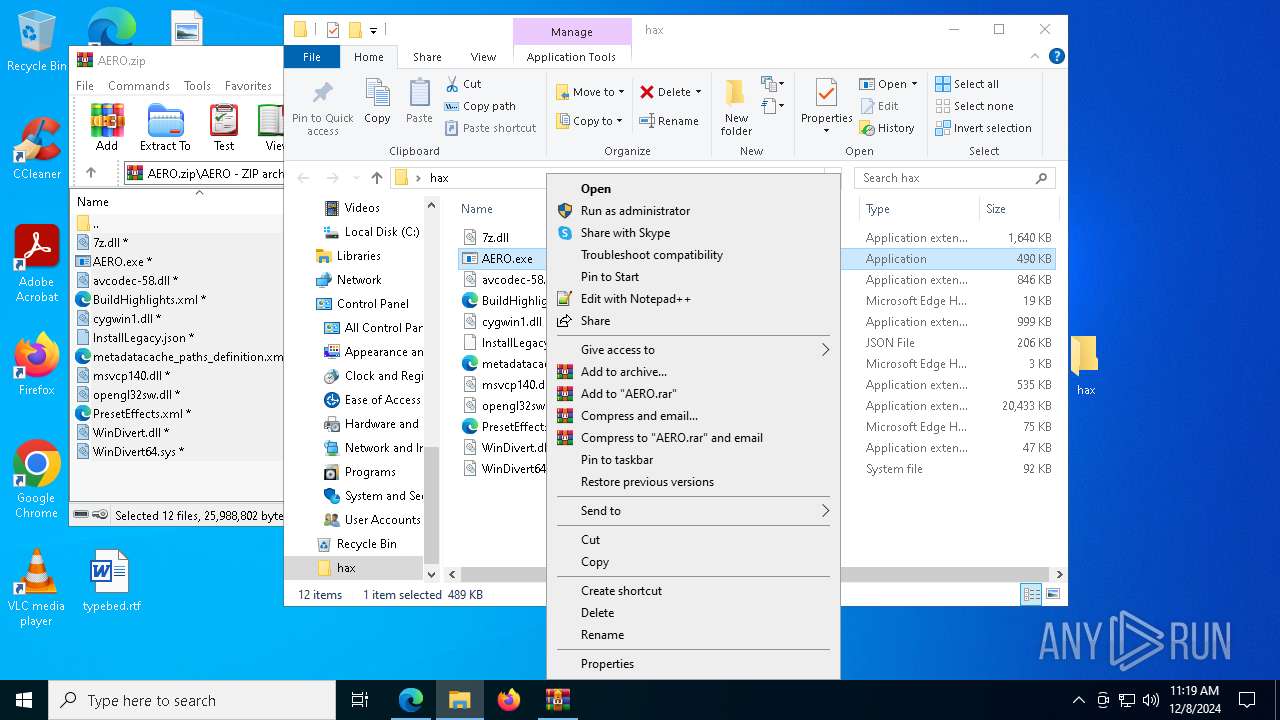This screenshot has width=1280, height=720.
Task: Click the search magnifier icon in Explorer
Action: (x=1041, y=178)
